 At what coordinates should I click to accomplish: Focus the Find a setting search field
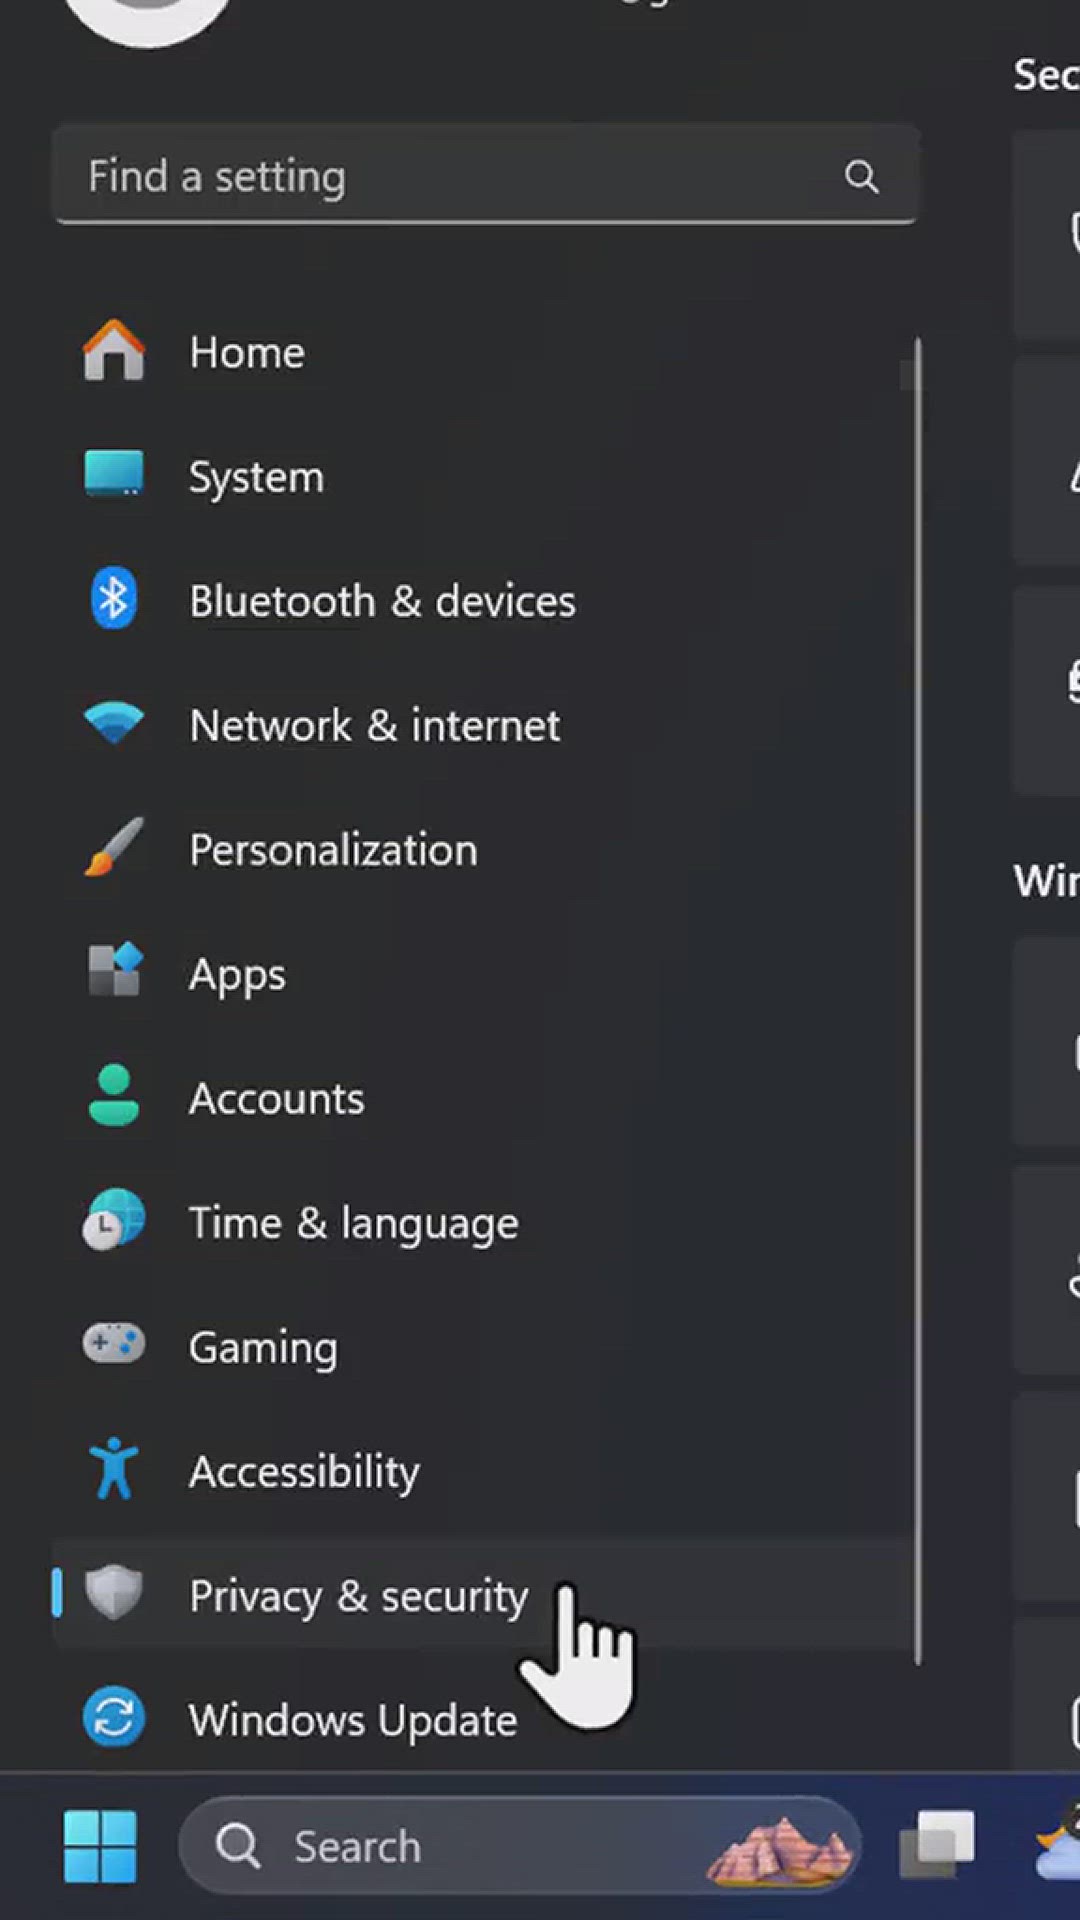click(450, 177)
